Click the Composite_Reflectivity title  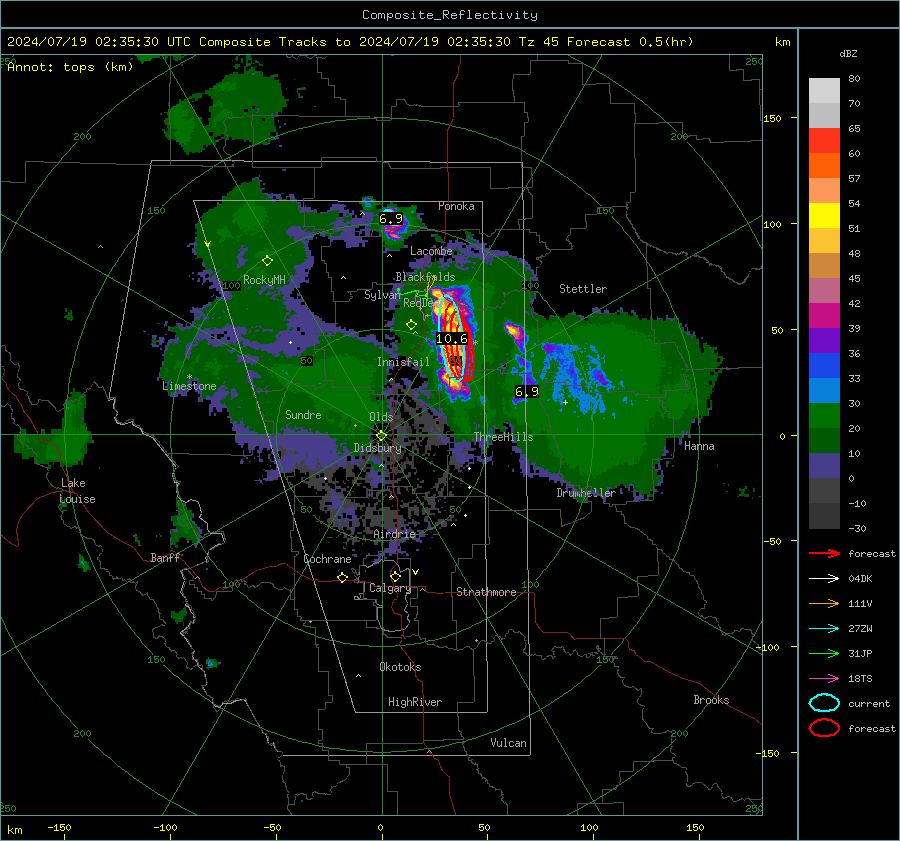[x=450, y=15]
